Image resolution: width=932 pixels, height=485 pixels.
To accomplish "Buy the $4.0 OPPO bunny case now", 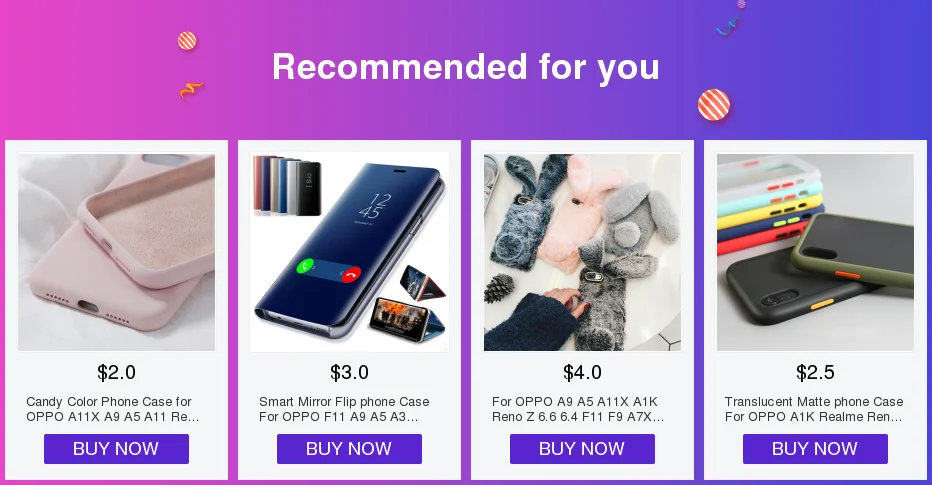I will (x=582, y=449).
